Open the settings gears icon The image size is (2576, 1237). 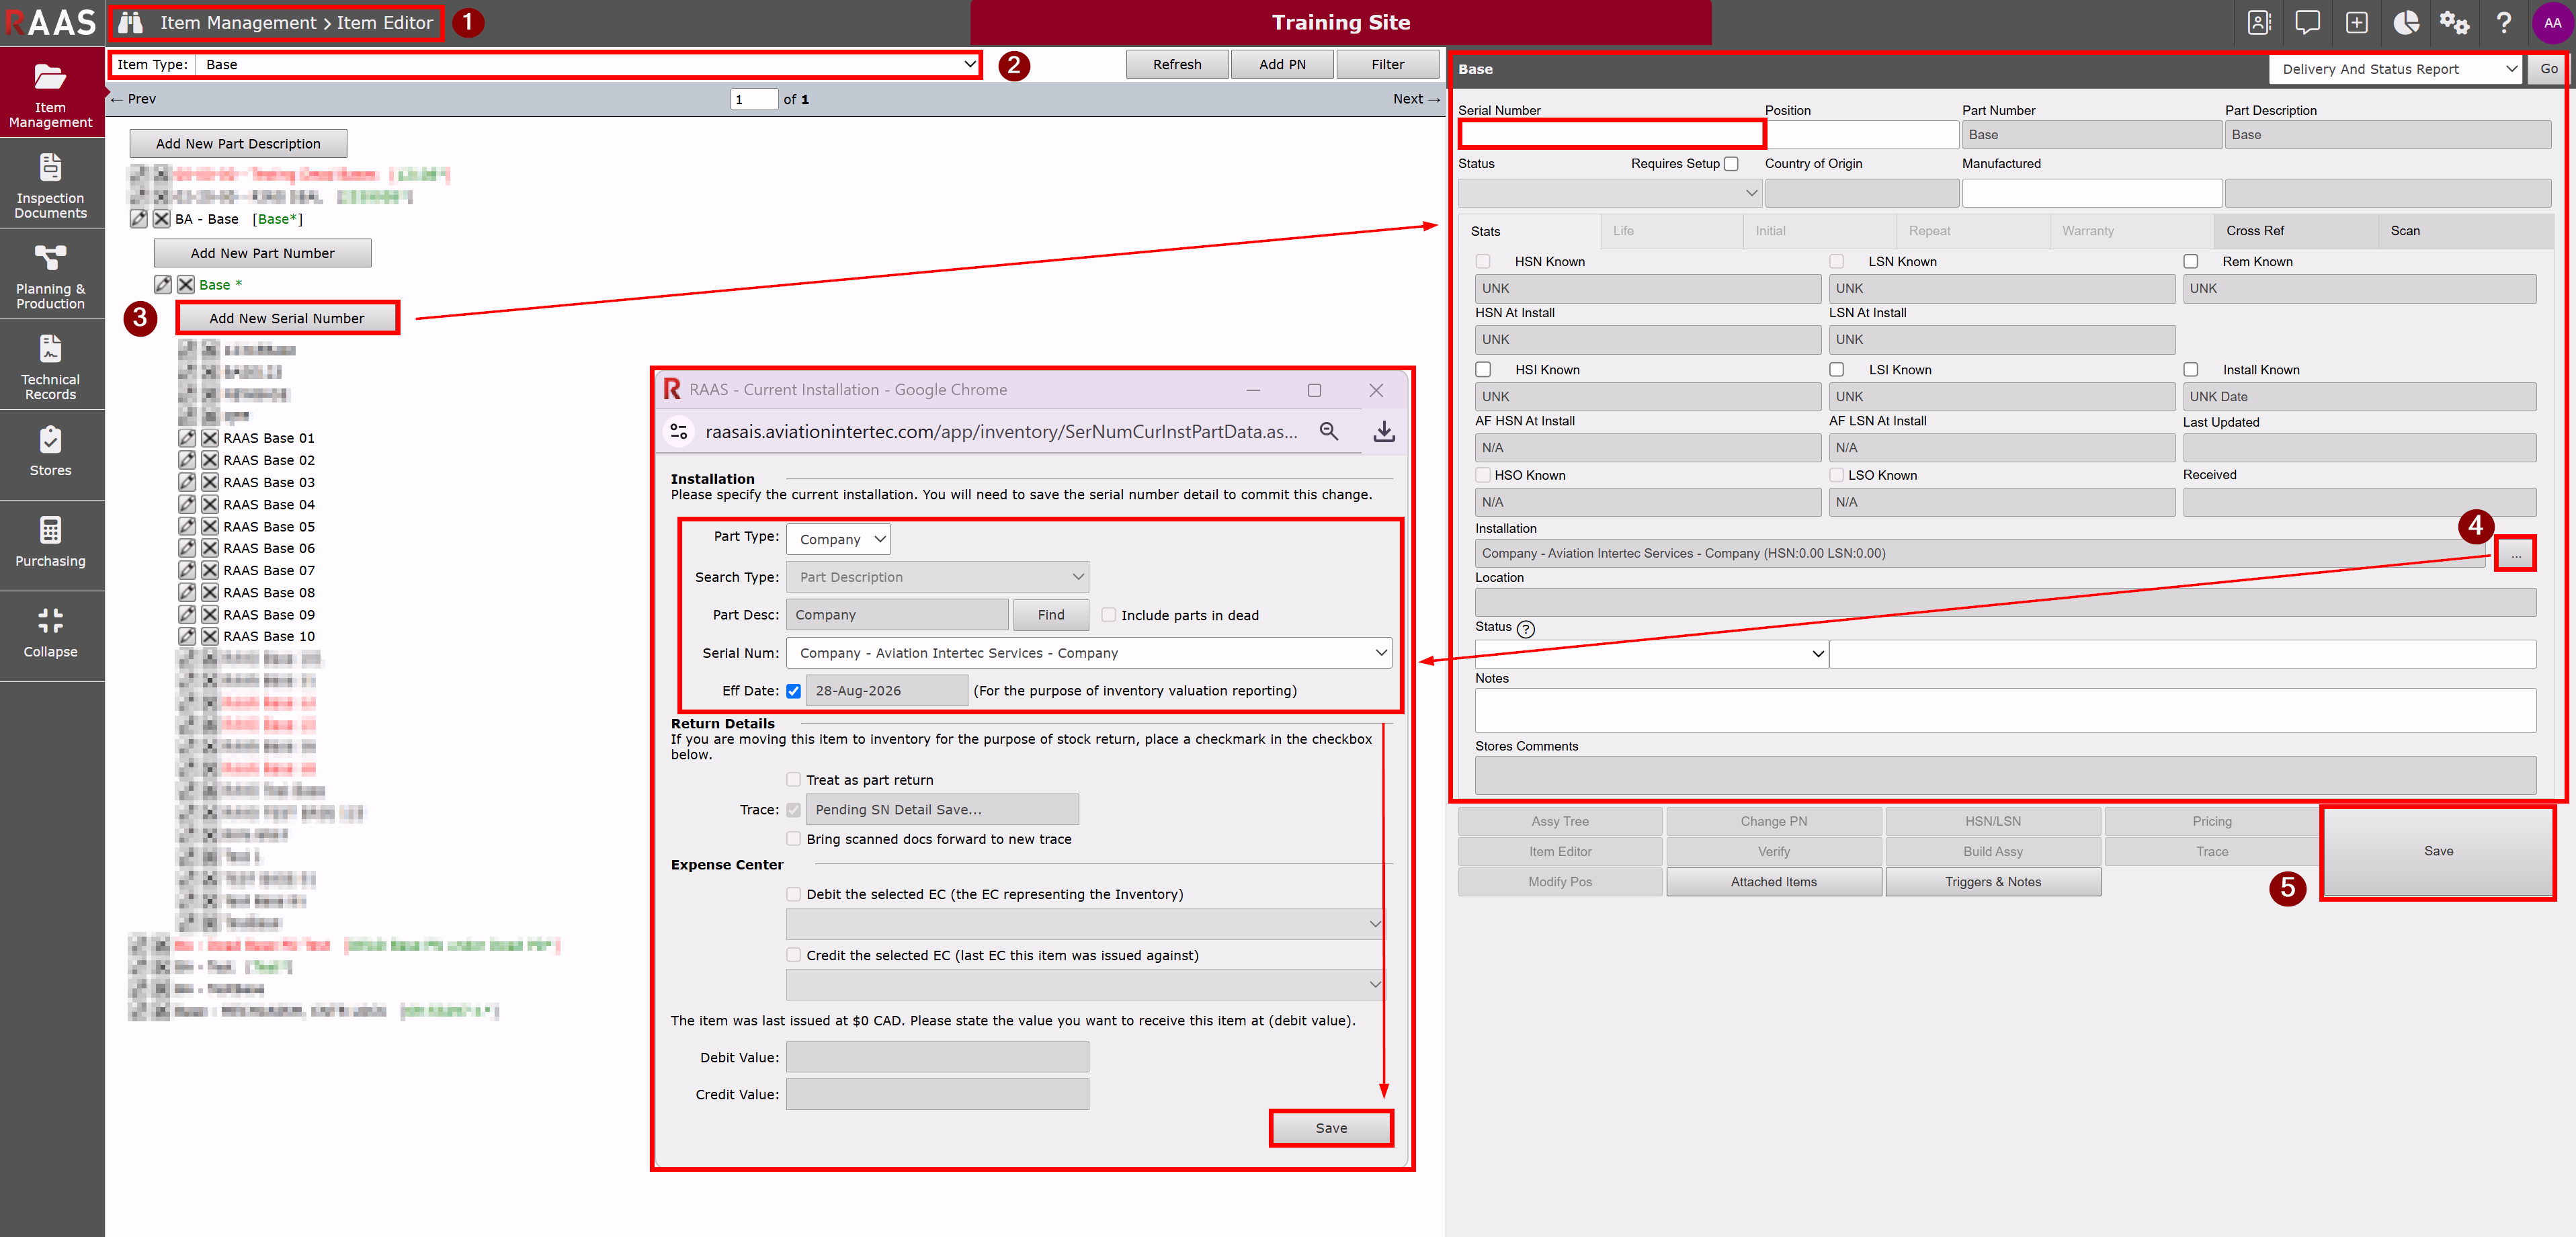(x=2454, y=22)
